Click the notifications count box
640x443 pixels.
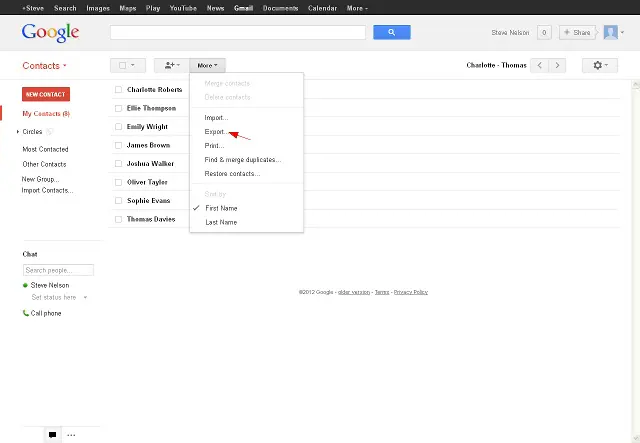[x=544, y=32]
